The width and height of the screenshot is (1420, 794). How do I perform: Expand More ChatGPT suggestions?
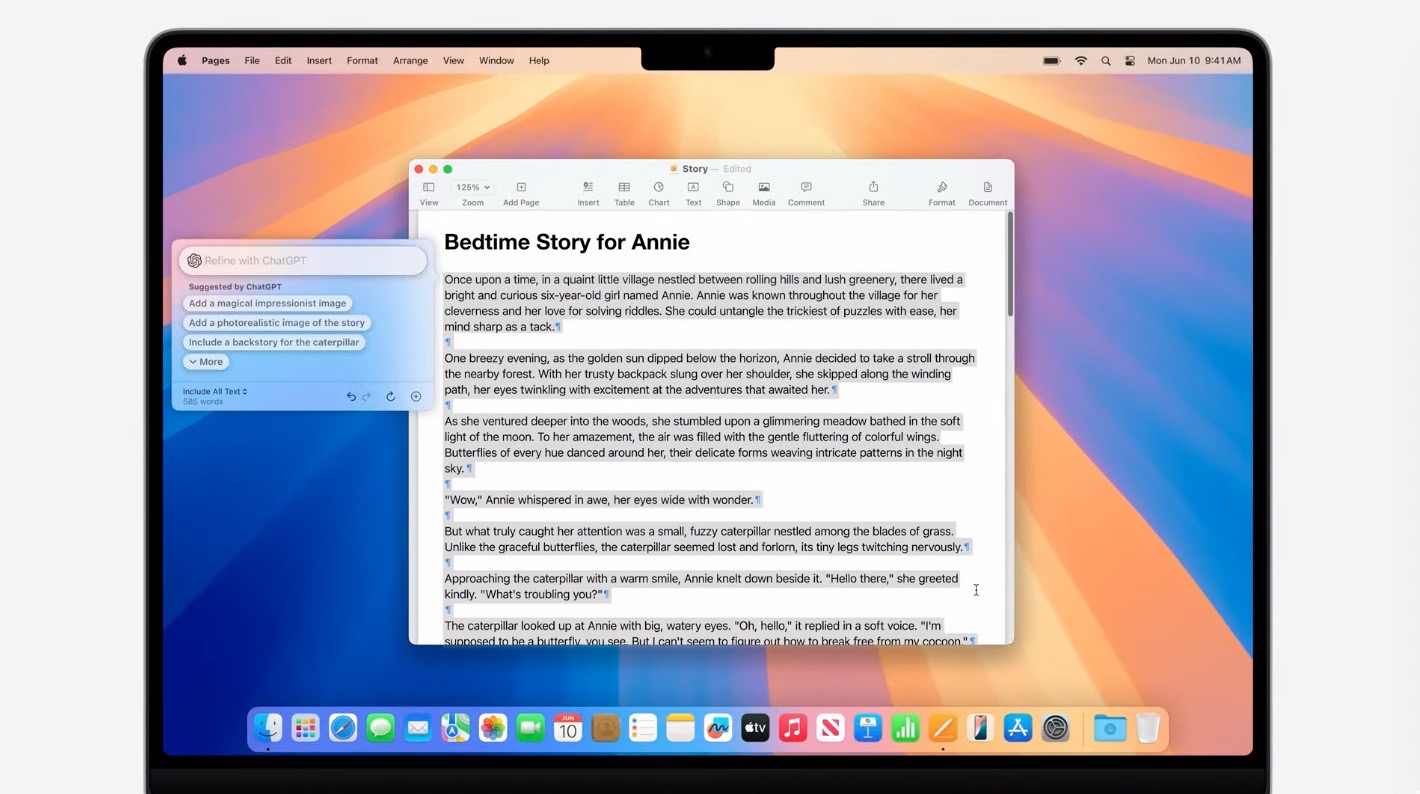[205, 361]
